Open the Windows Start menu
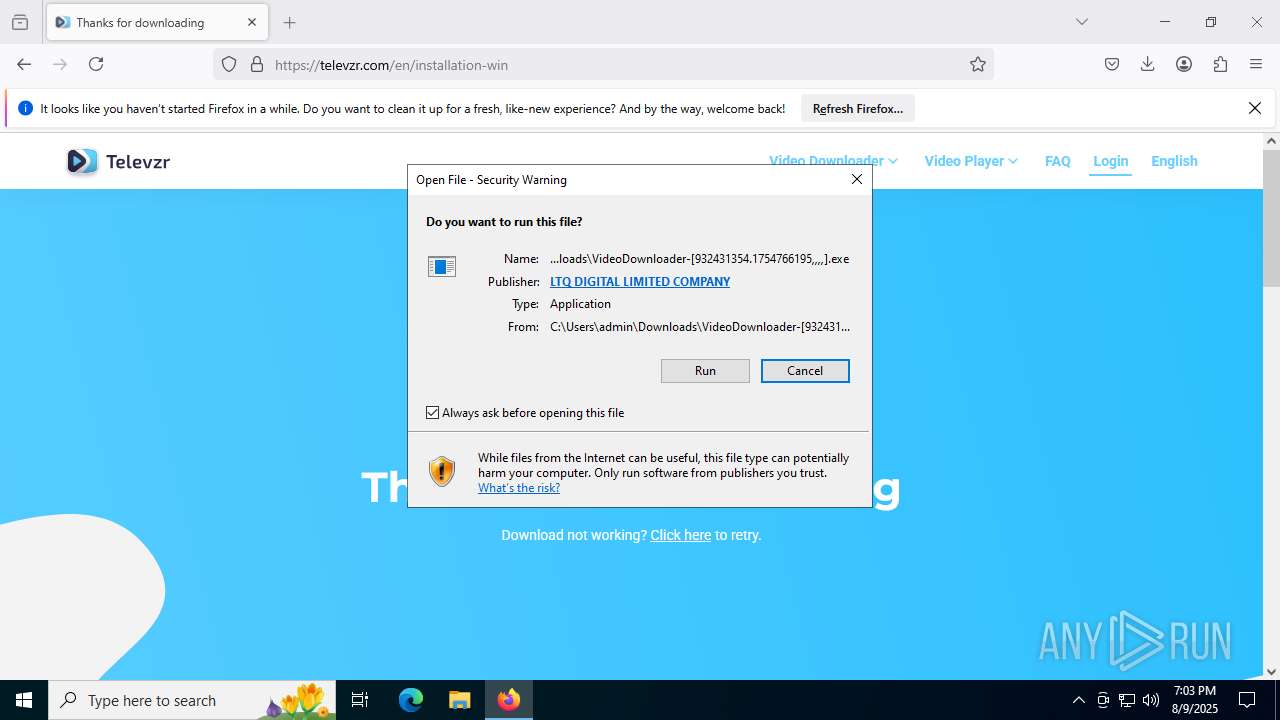 tap(24, 700)
